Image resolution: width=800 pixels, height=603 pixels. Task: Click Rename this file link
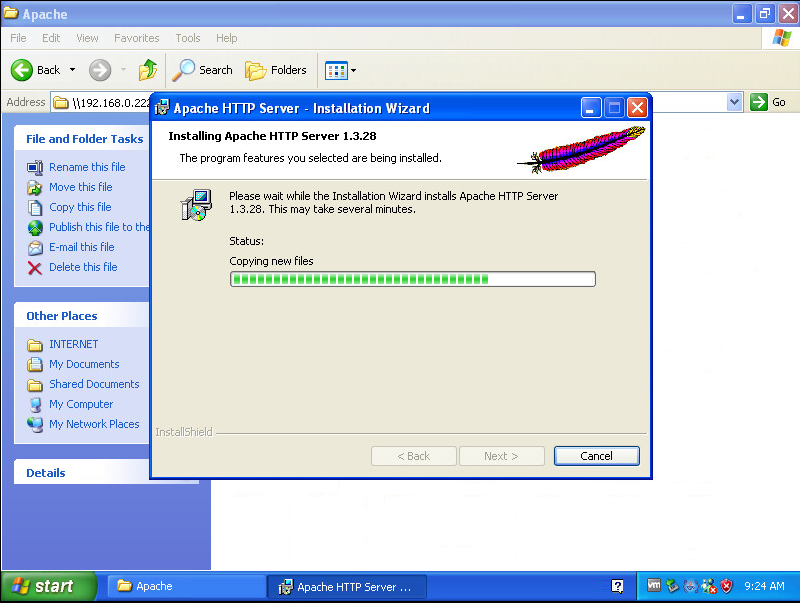(87, 167)
